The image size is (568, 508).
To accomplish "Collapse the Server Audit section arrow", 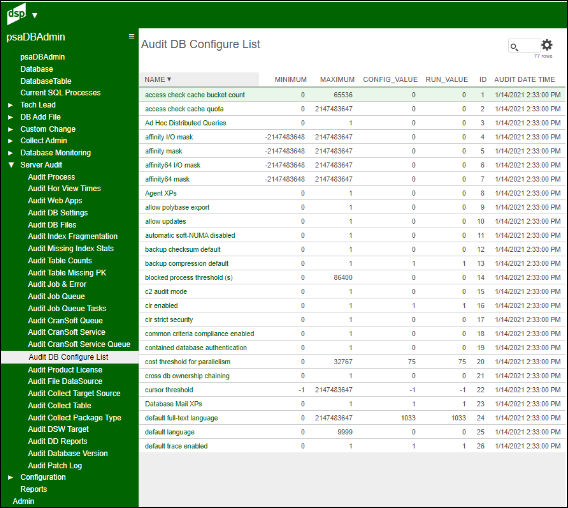I will coord(11,165).
